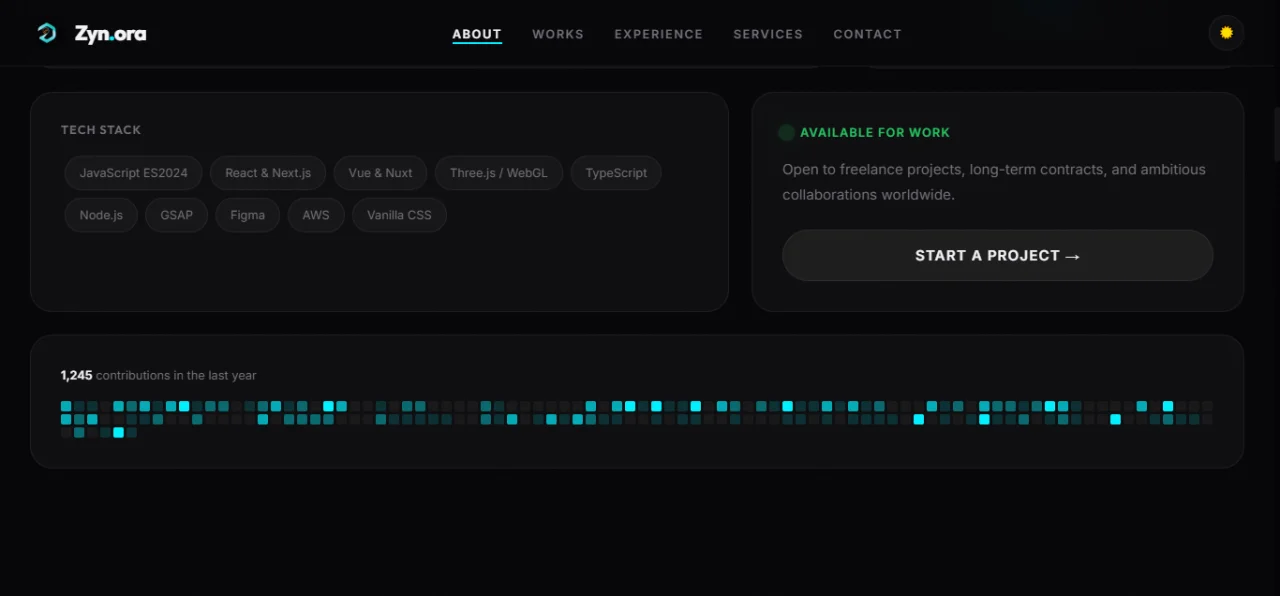Click the Vanilla CSS tag

pos(399,215)
